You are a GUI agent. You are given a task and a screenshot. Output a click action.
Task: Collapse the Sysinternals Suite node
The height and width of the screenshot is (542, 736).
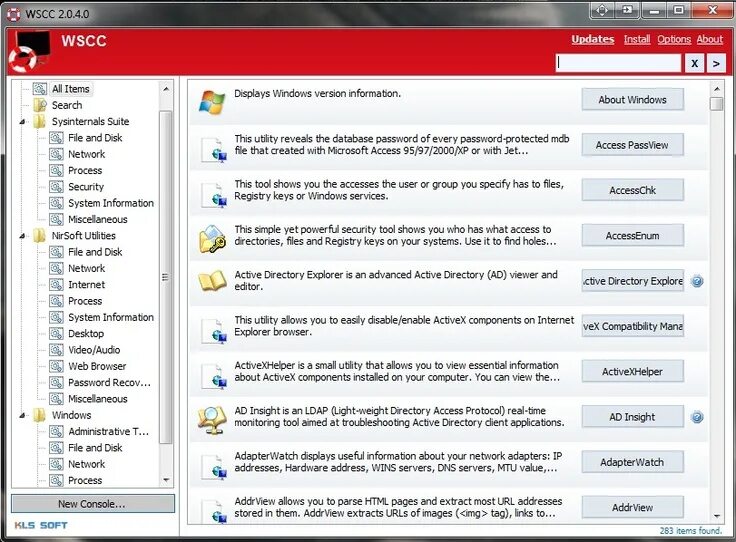click(x=22, y=122)
